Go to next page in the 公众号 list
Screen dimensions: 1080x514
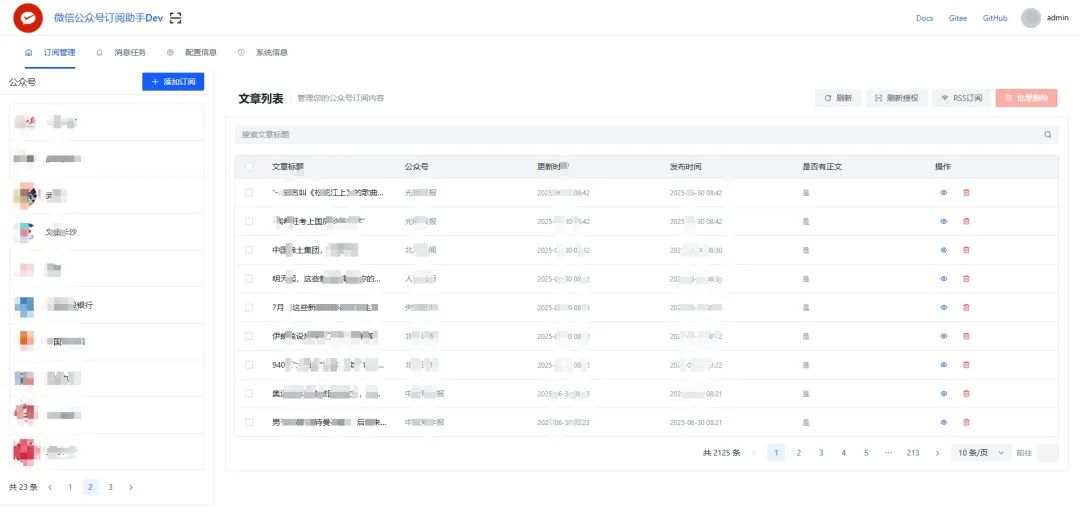131,487
